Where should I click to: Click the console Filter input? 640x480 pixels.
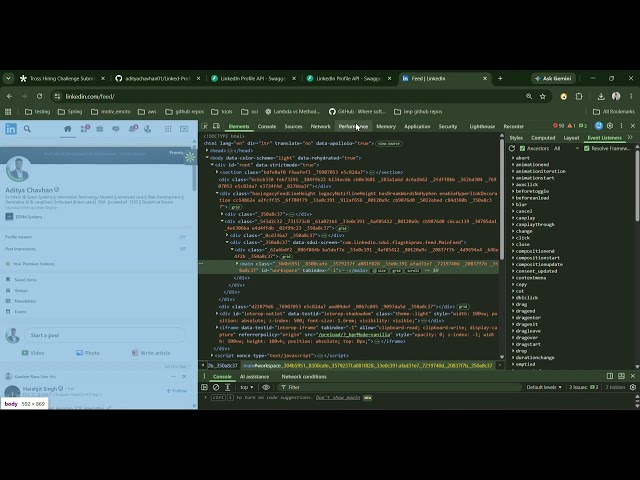pyautogui.click(x=398, y=387)
